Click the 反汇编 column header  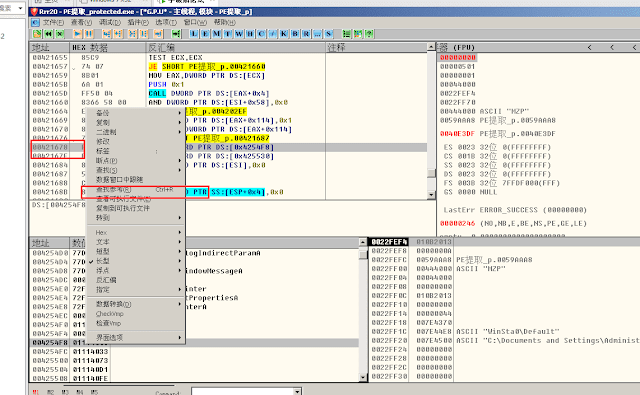click(x=236, y=48)
